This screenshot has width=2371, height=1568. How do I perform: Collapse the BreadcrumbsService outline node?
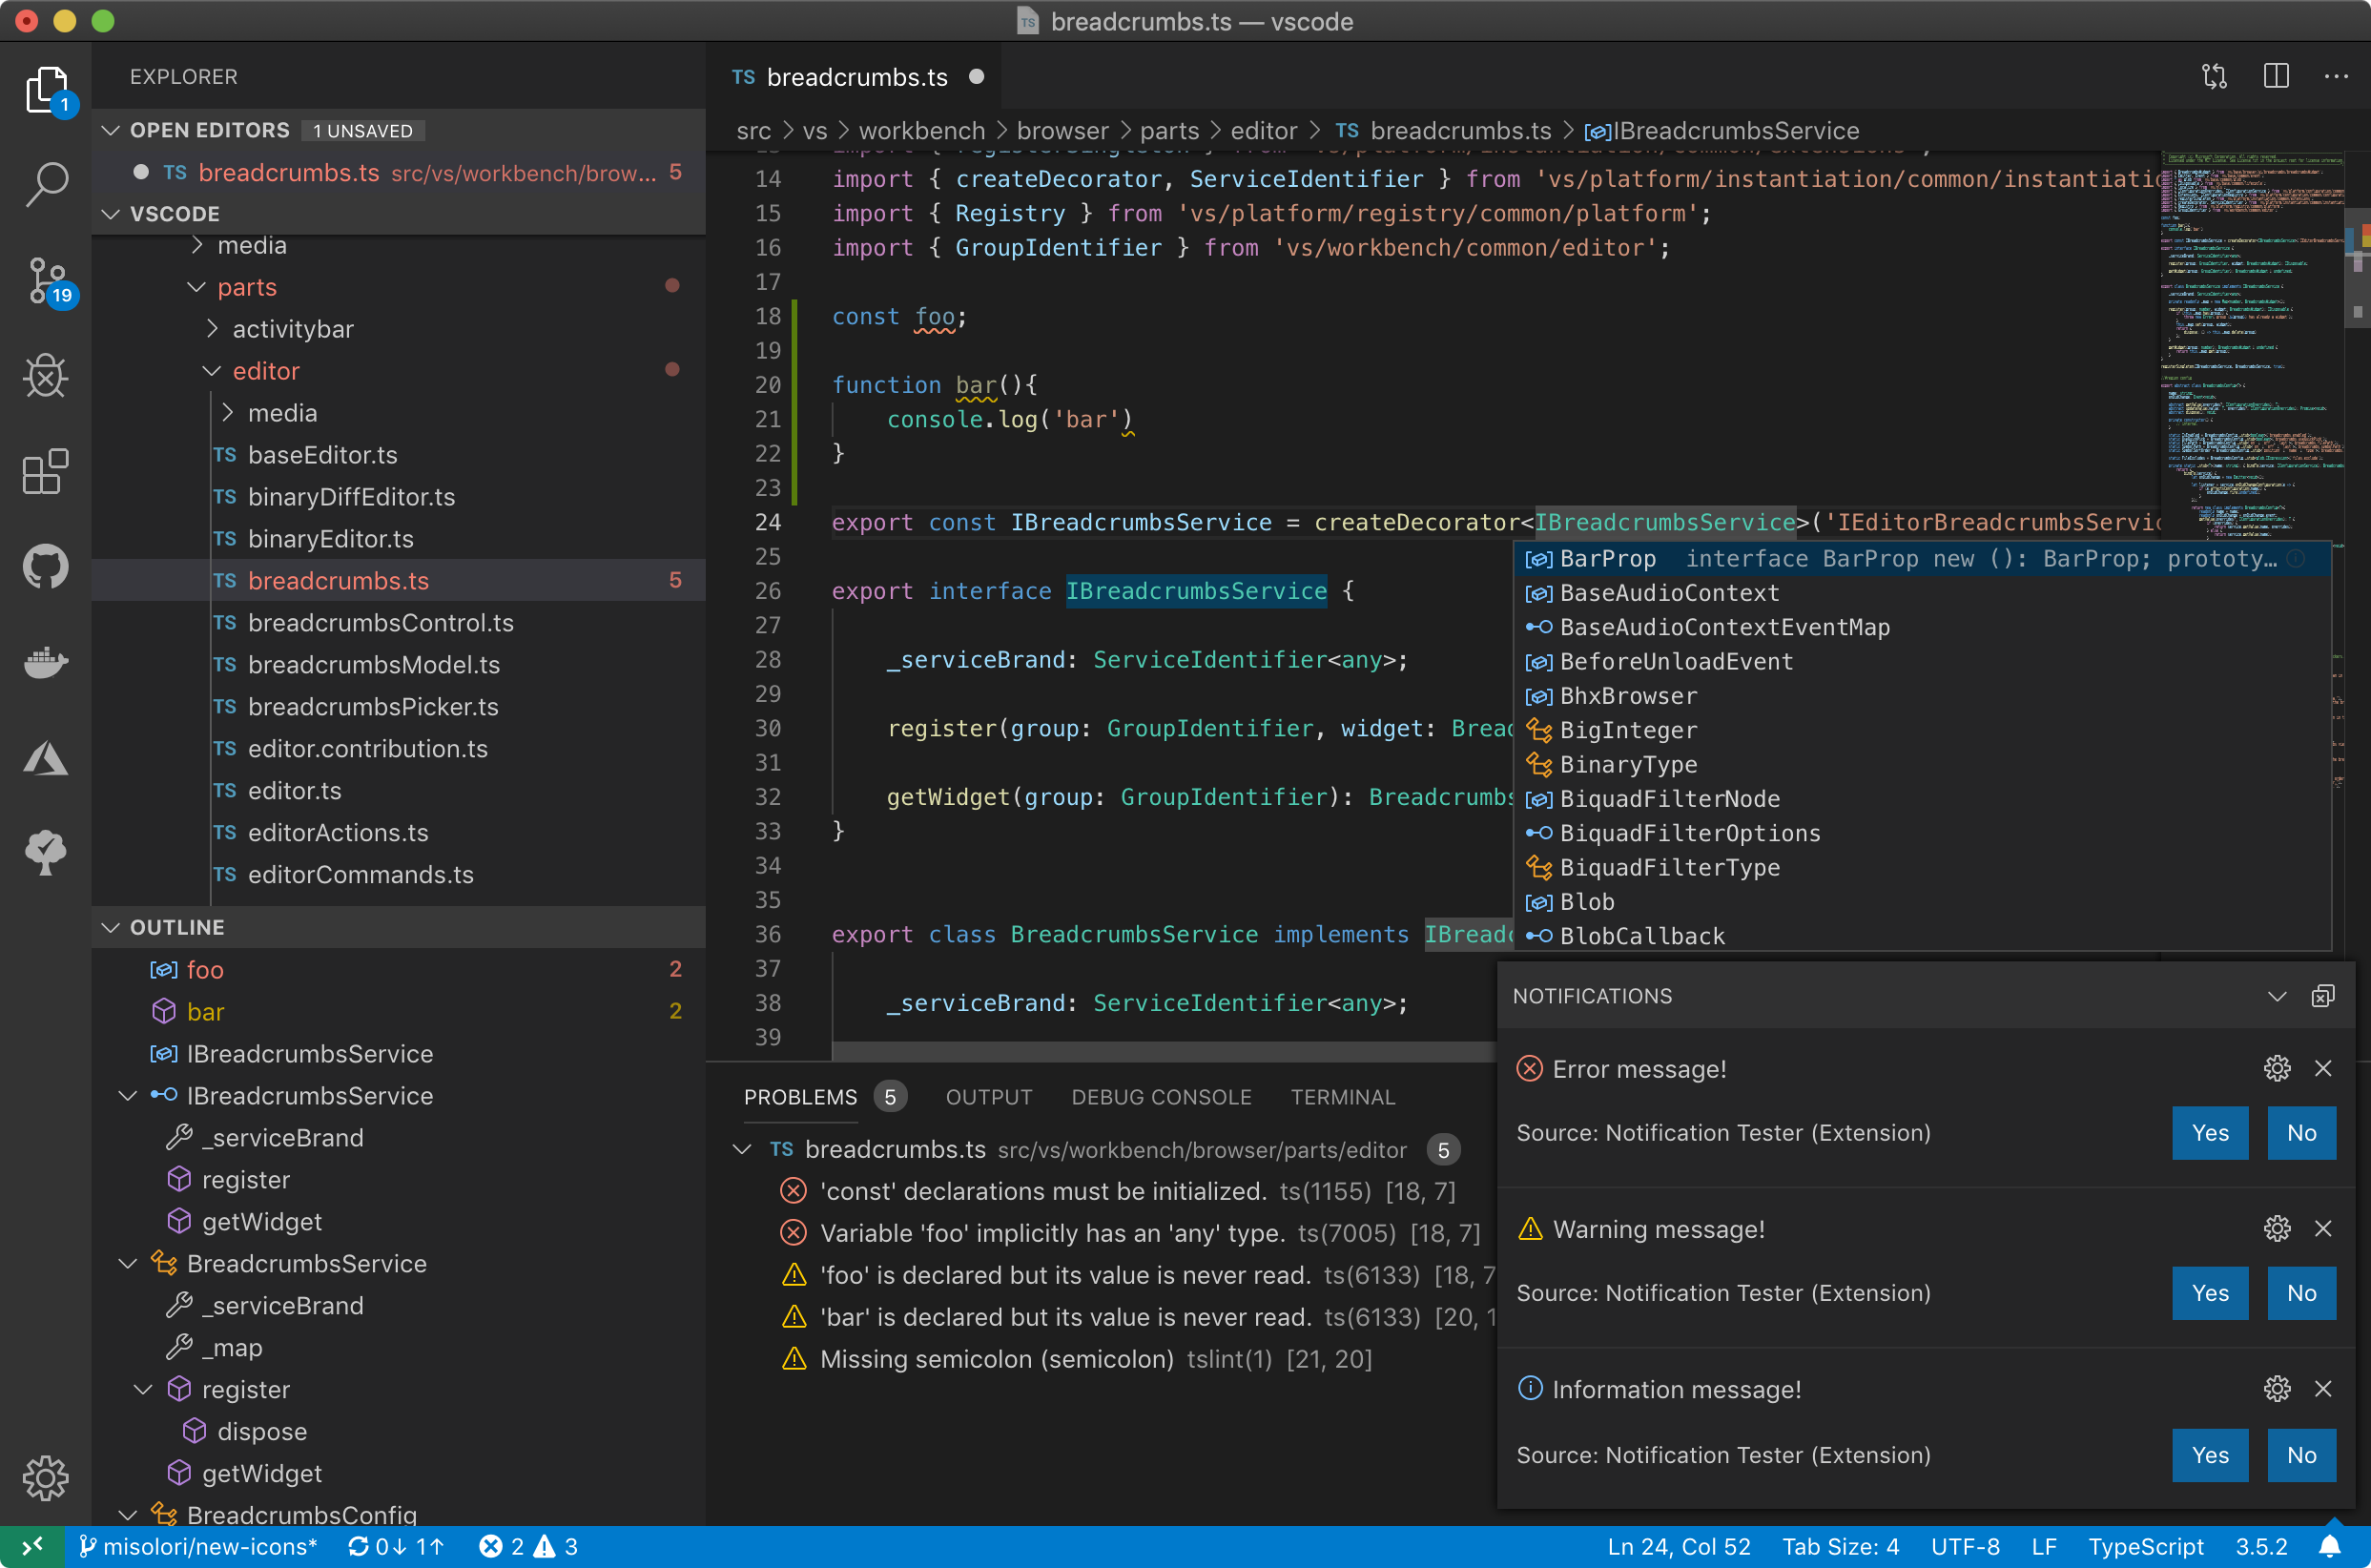(128, 1263)
